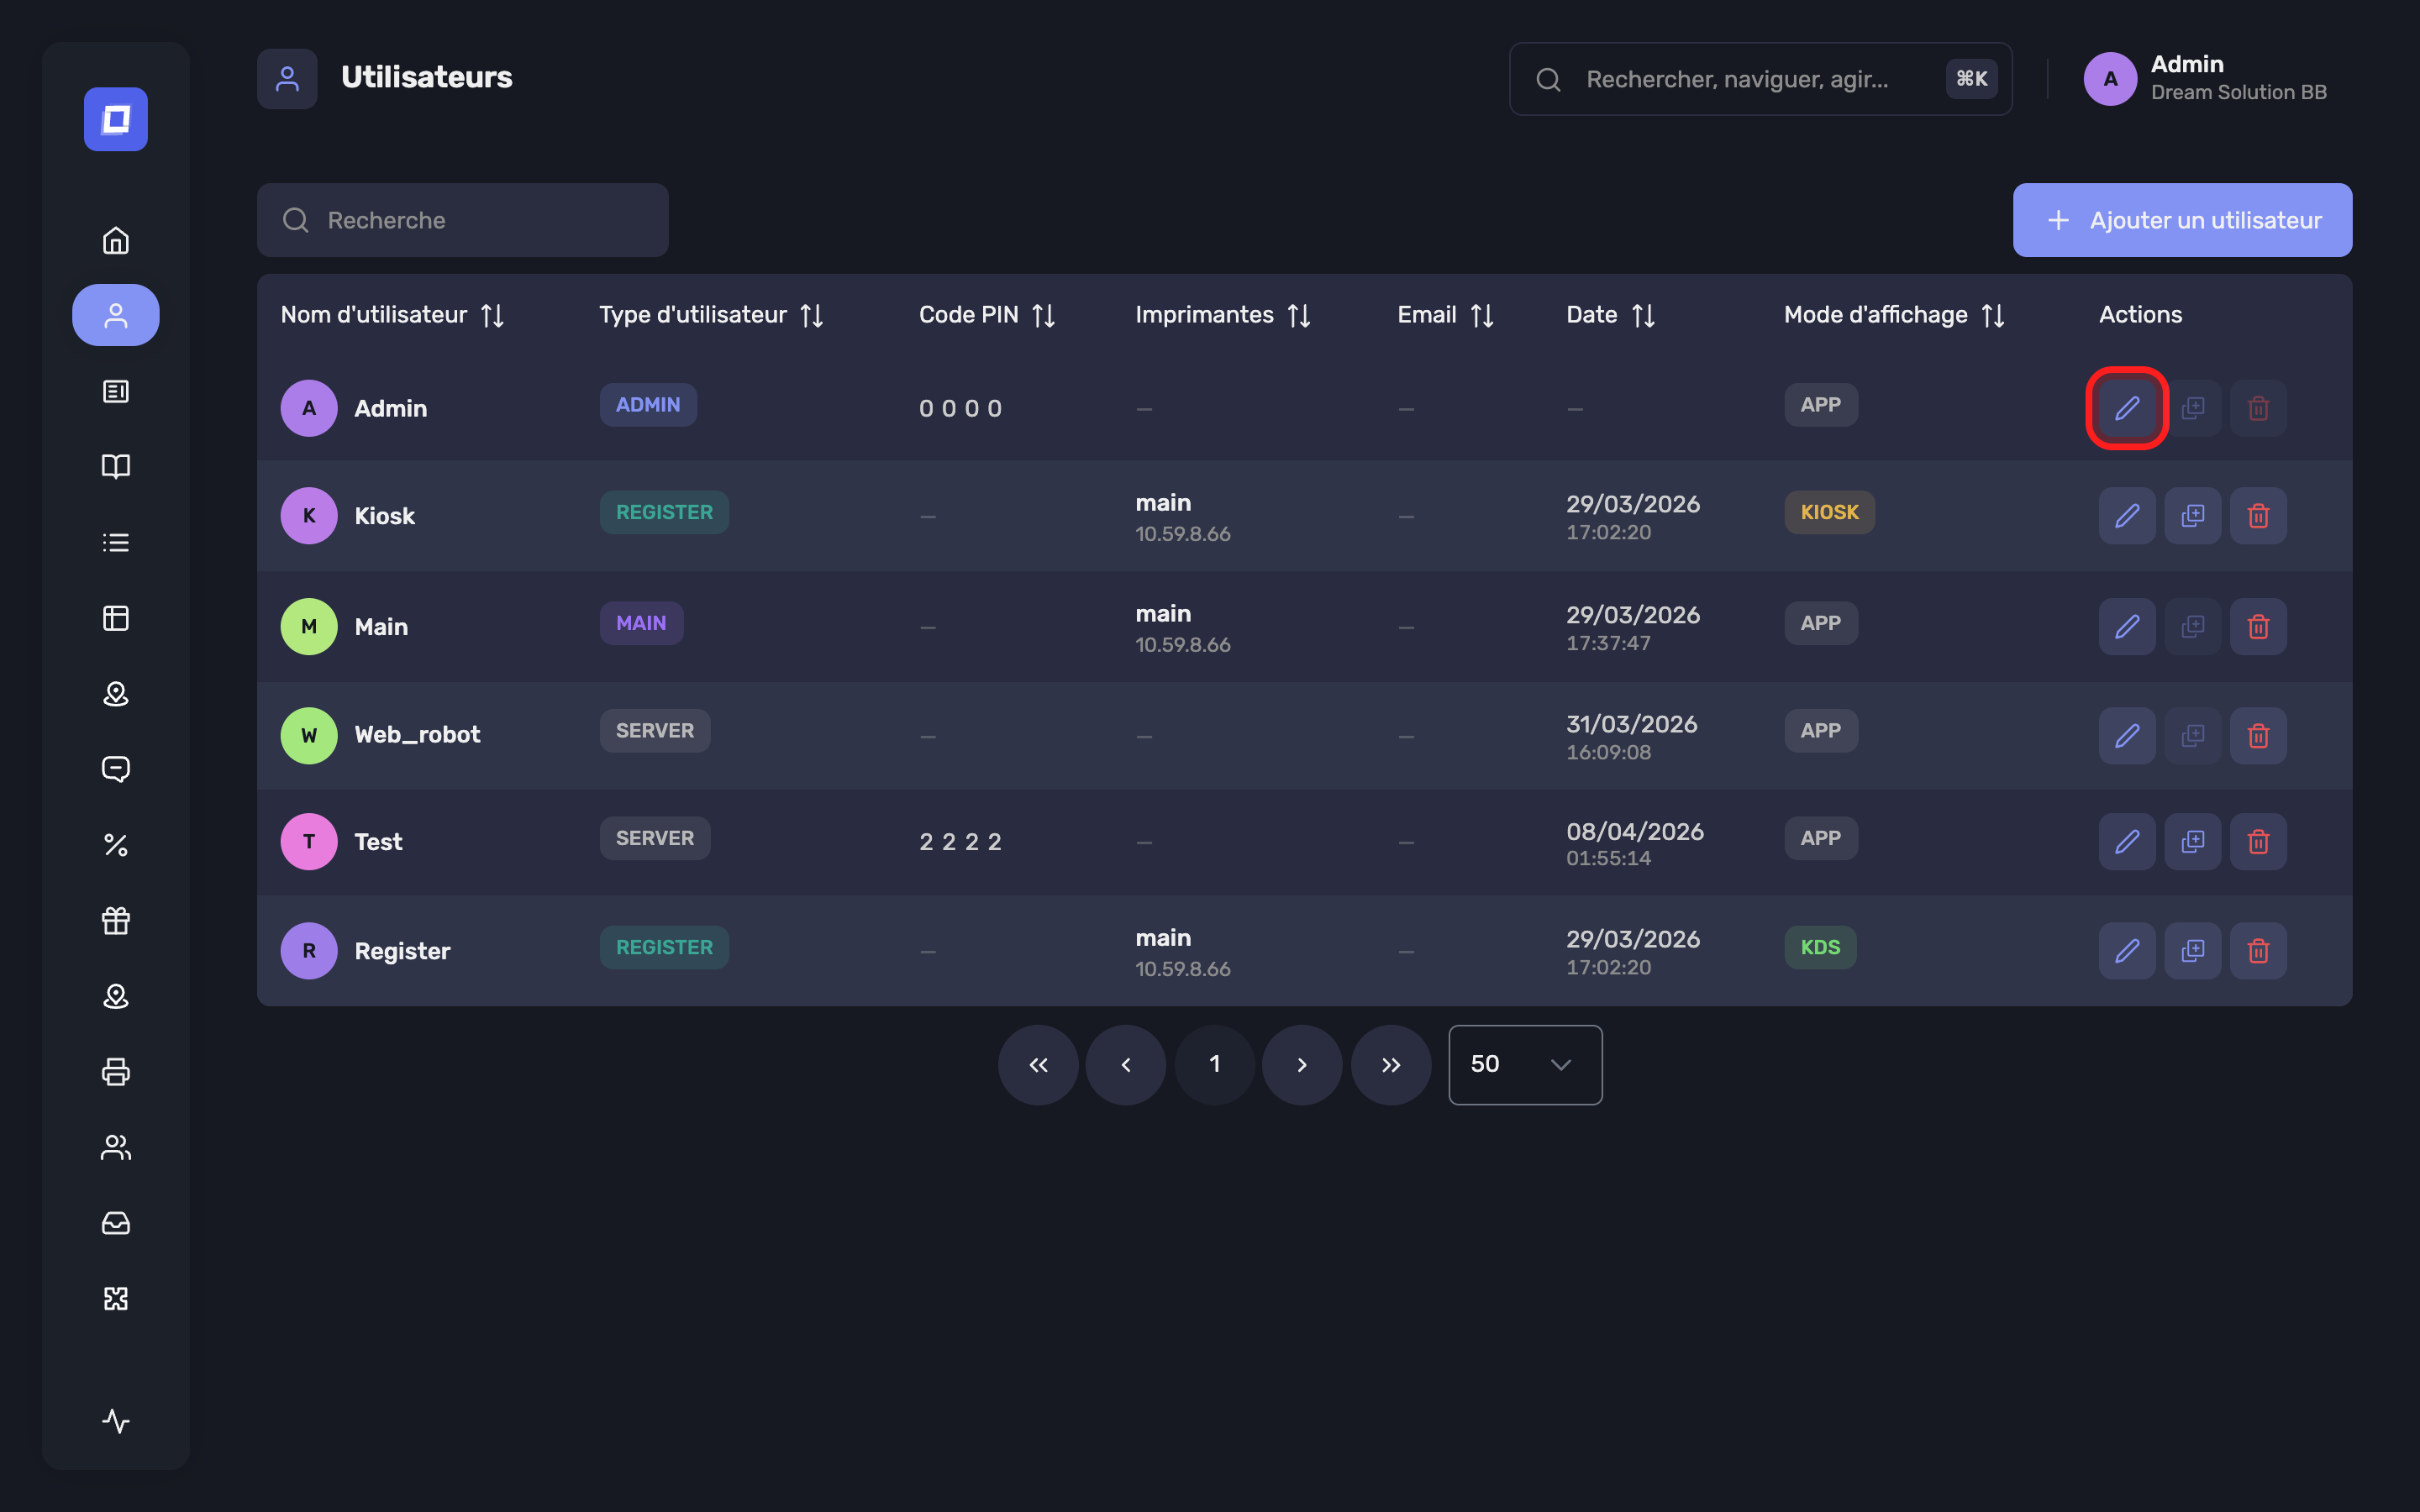The height and width of the screenshot is (1512, 2420).
Task: Duplicate the Test user
Action: click(x=2192, y=841)
